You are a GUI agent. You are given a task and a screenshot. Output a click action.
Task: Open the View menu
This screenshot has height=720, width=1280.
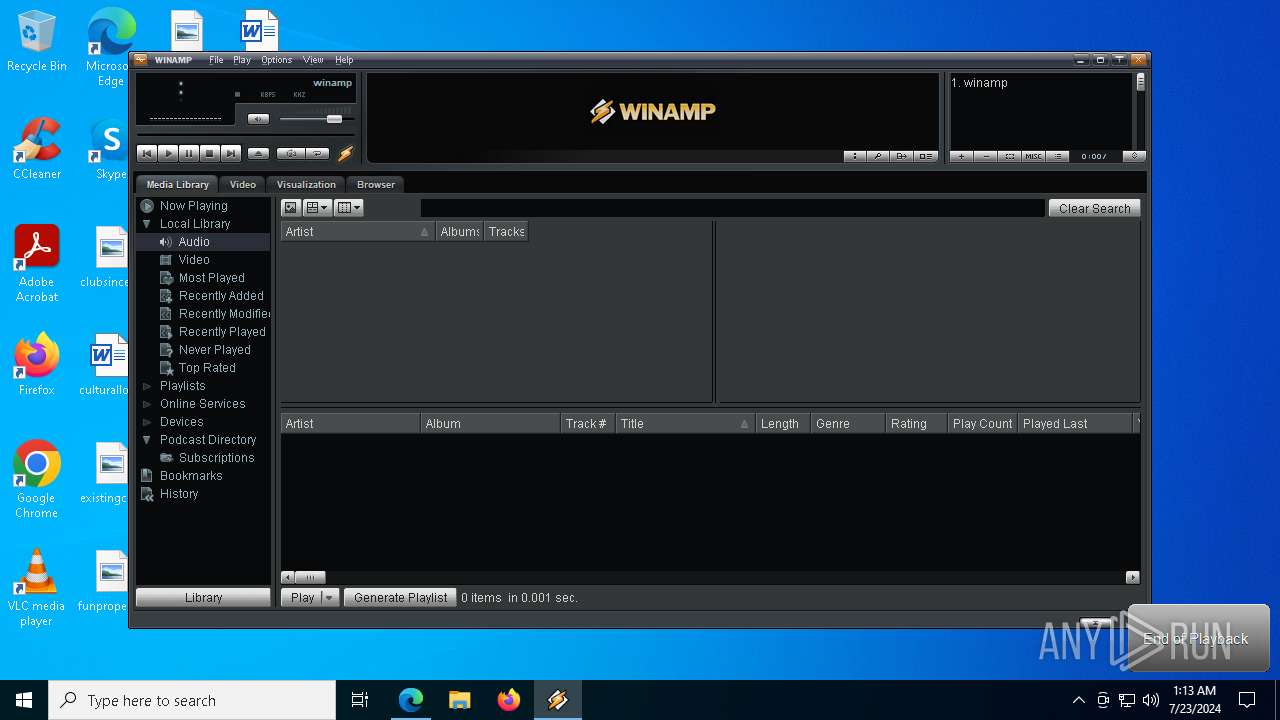(x=313, y=60)
